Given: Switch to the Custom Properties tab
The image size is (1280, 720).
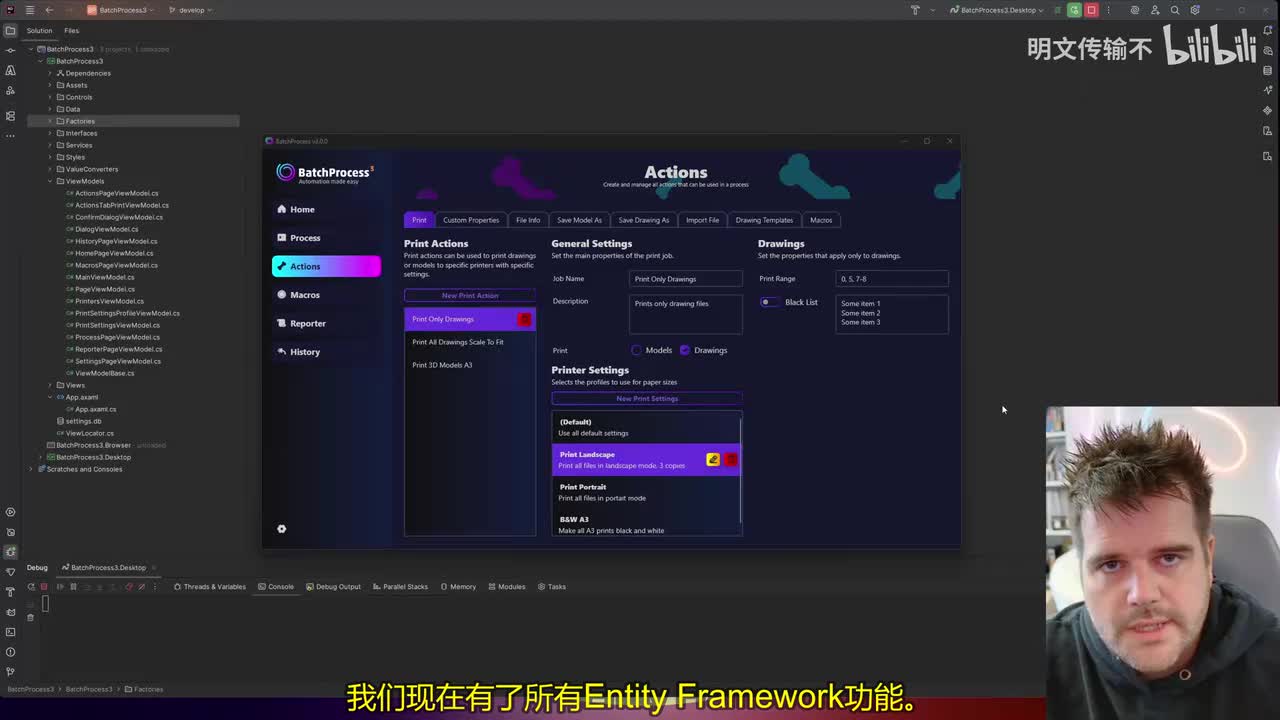Looking at the screenshot, I should coord(471,220).
